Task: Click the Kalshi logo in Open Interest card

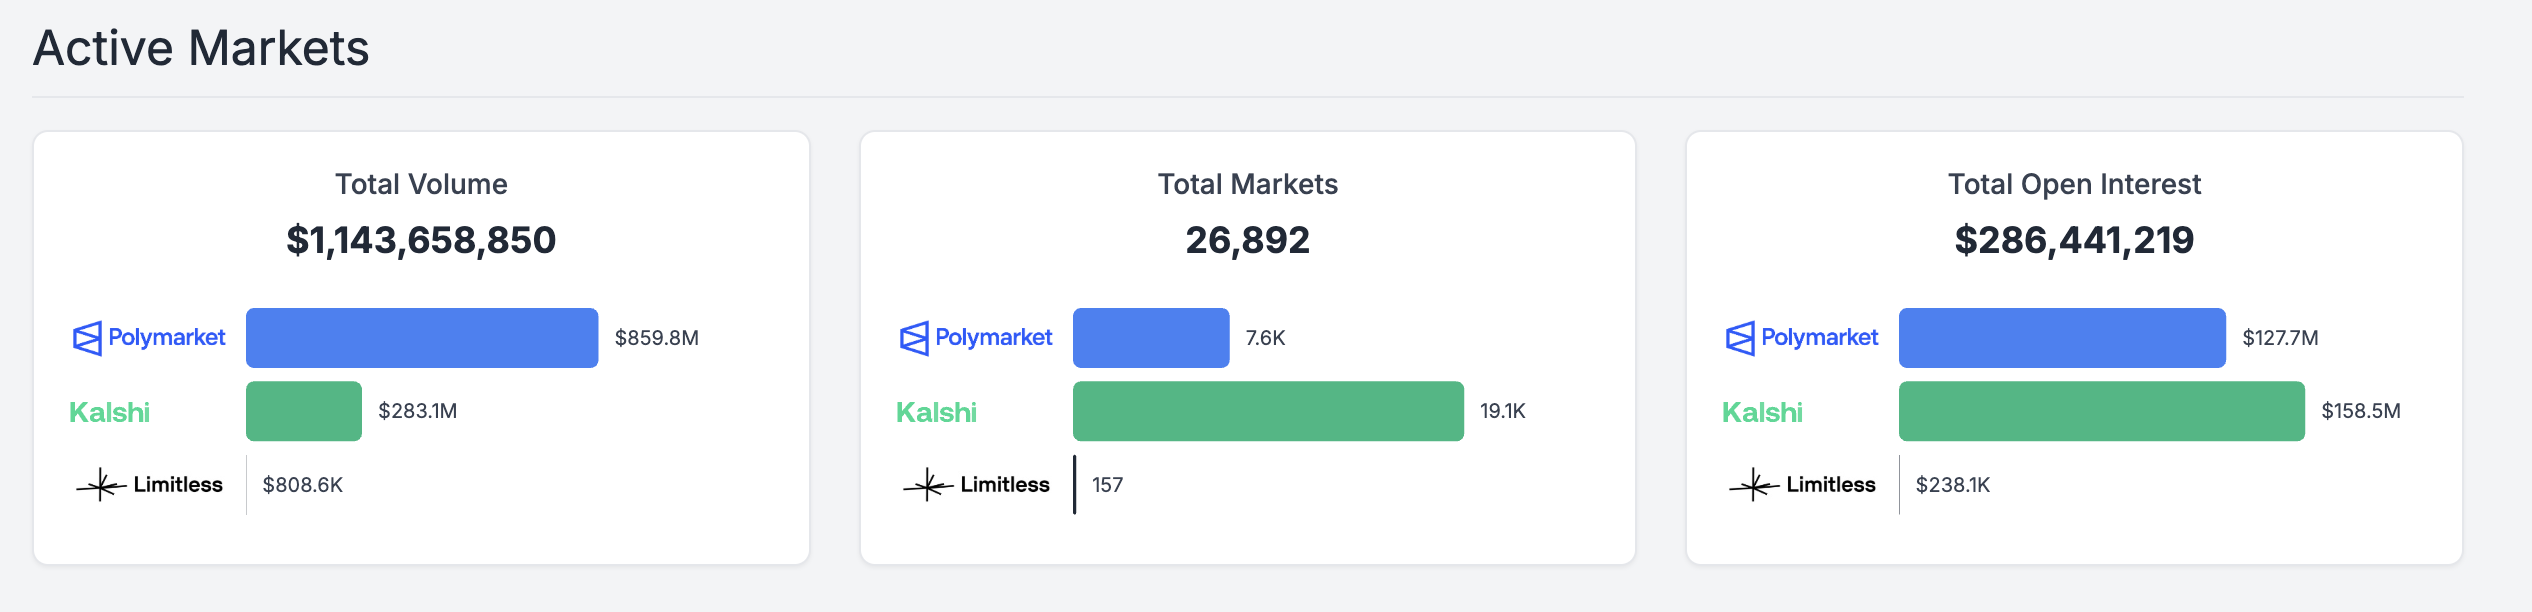Action: (1762, 412)
